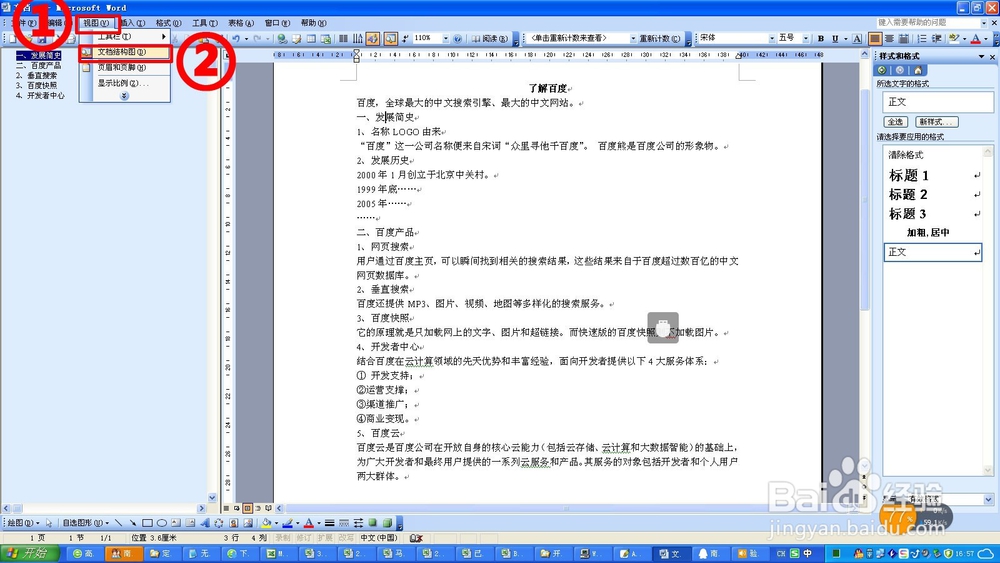
Task: Expand the View menu's hidden items
Action: [124, 96]
